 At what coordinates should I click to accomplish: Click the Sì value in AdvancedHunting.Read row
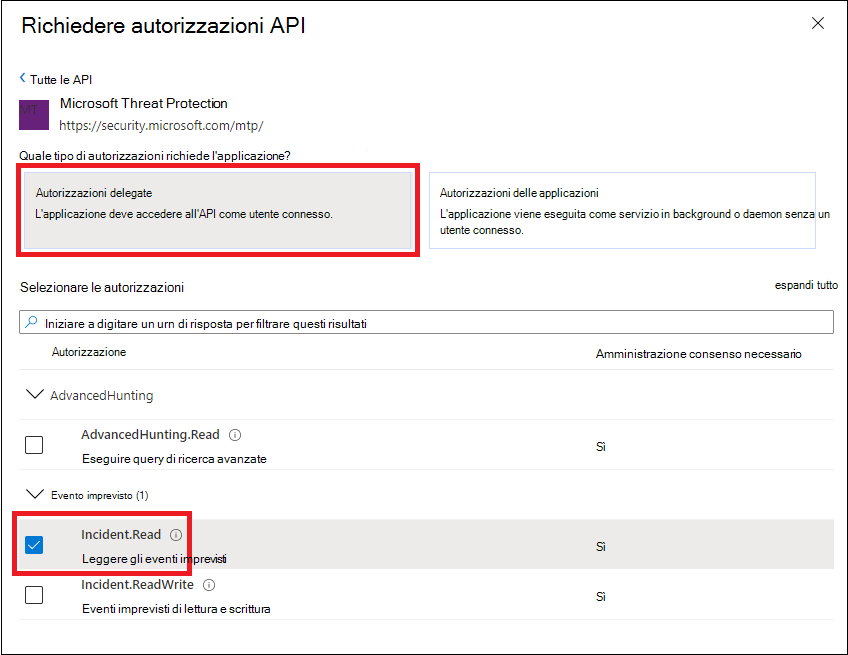(600, 447)
